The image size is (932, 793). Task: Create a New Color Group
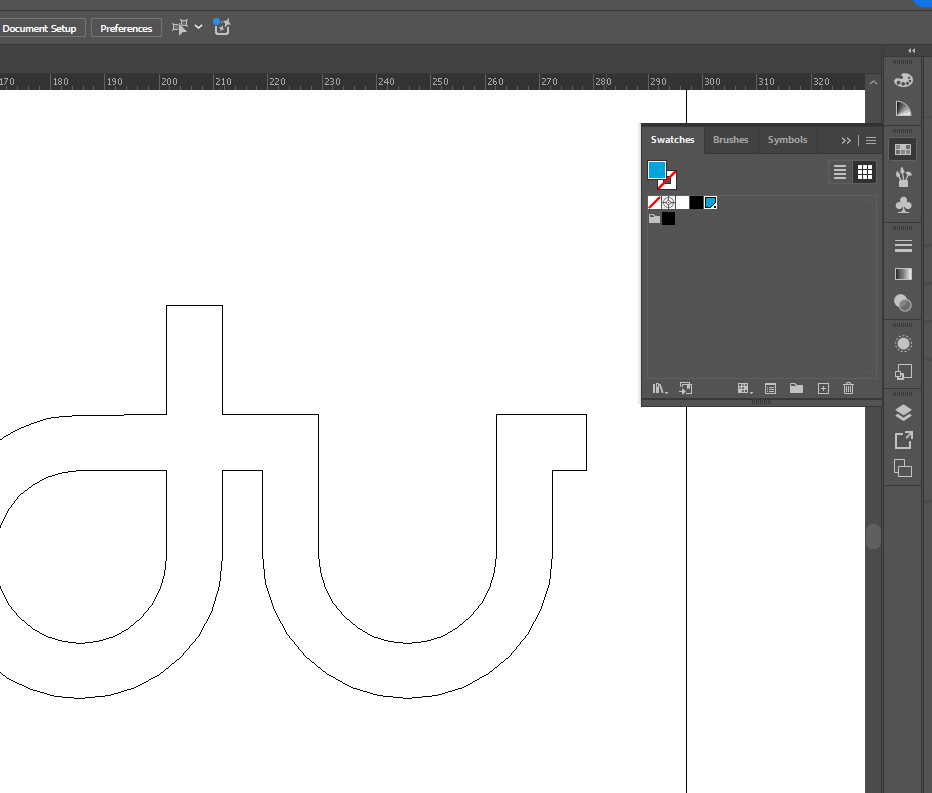point(796,388)
